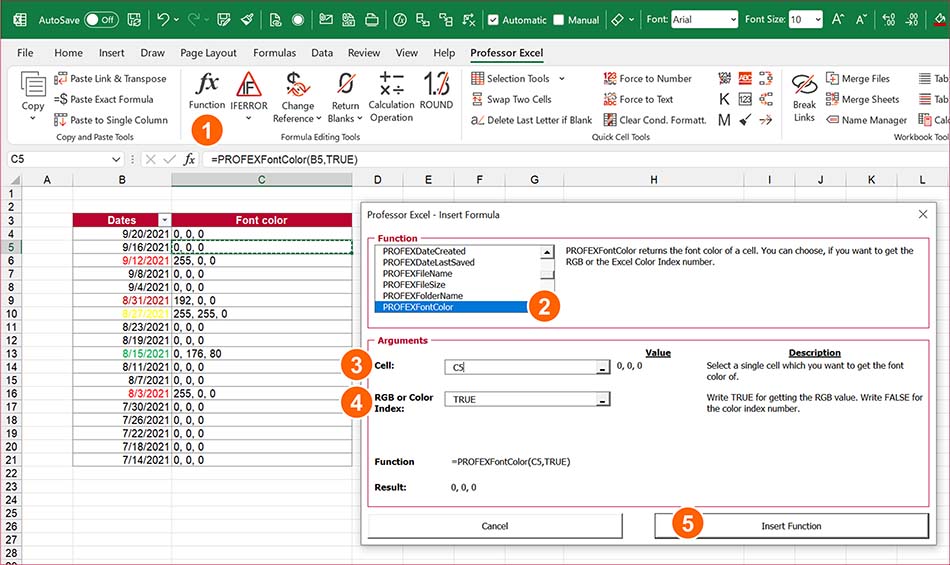Click the RGB or Color Index input field
This screenshot has width=950, height=565.
point(520,399)
